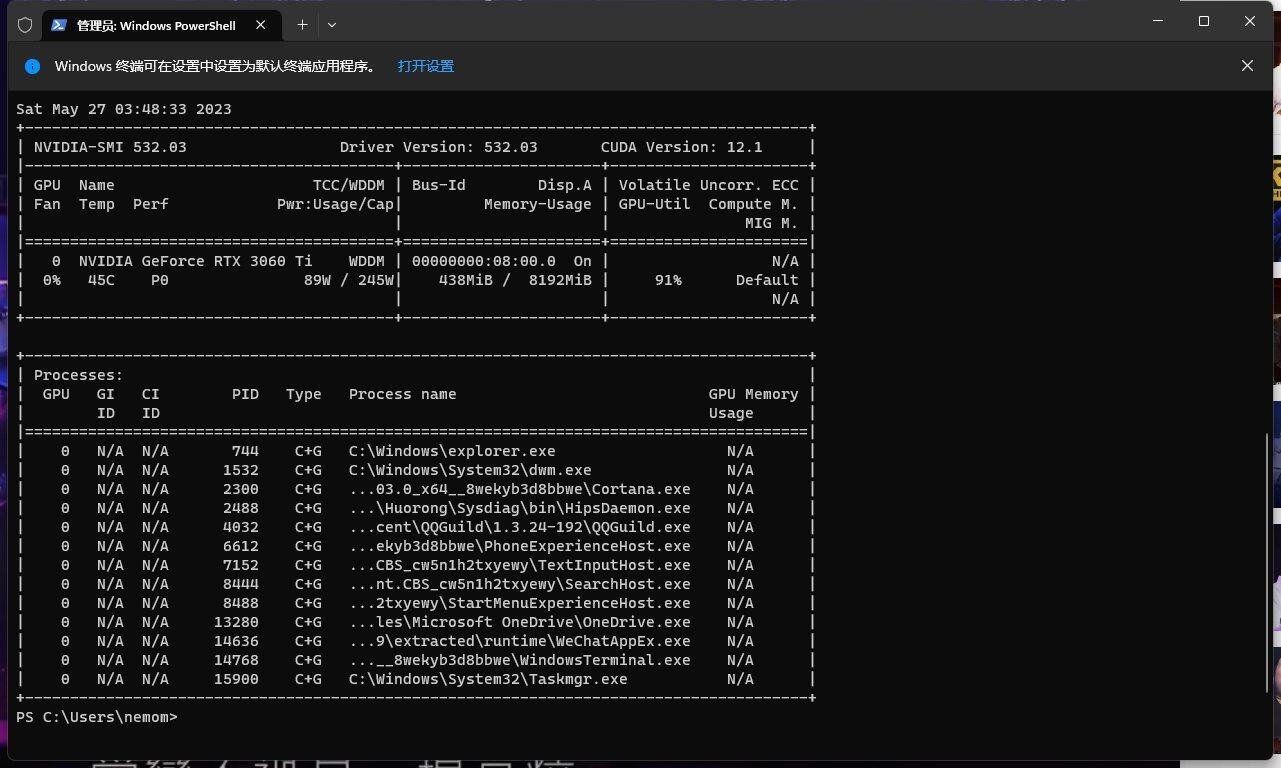Viewport: 1281px width, 768px height.
Task: Click the StartMenuExperienceHost.exe process row
Action: [x=416, y=603]
